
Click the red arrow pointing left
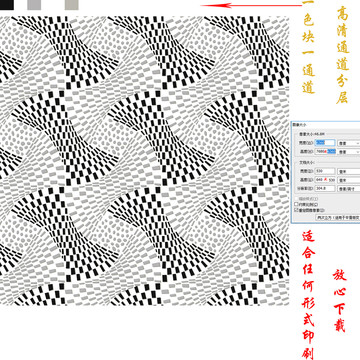(x=251, y=5)
